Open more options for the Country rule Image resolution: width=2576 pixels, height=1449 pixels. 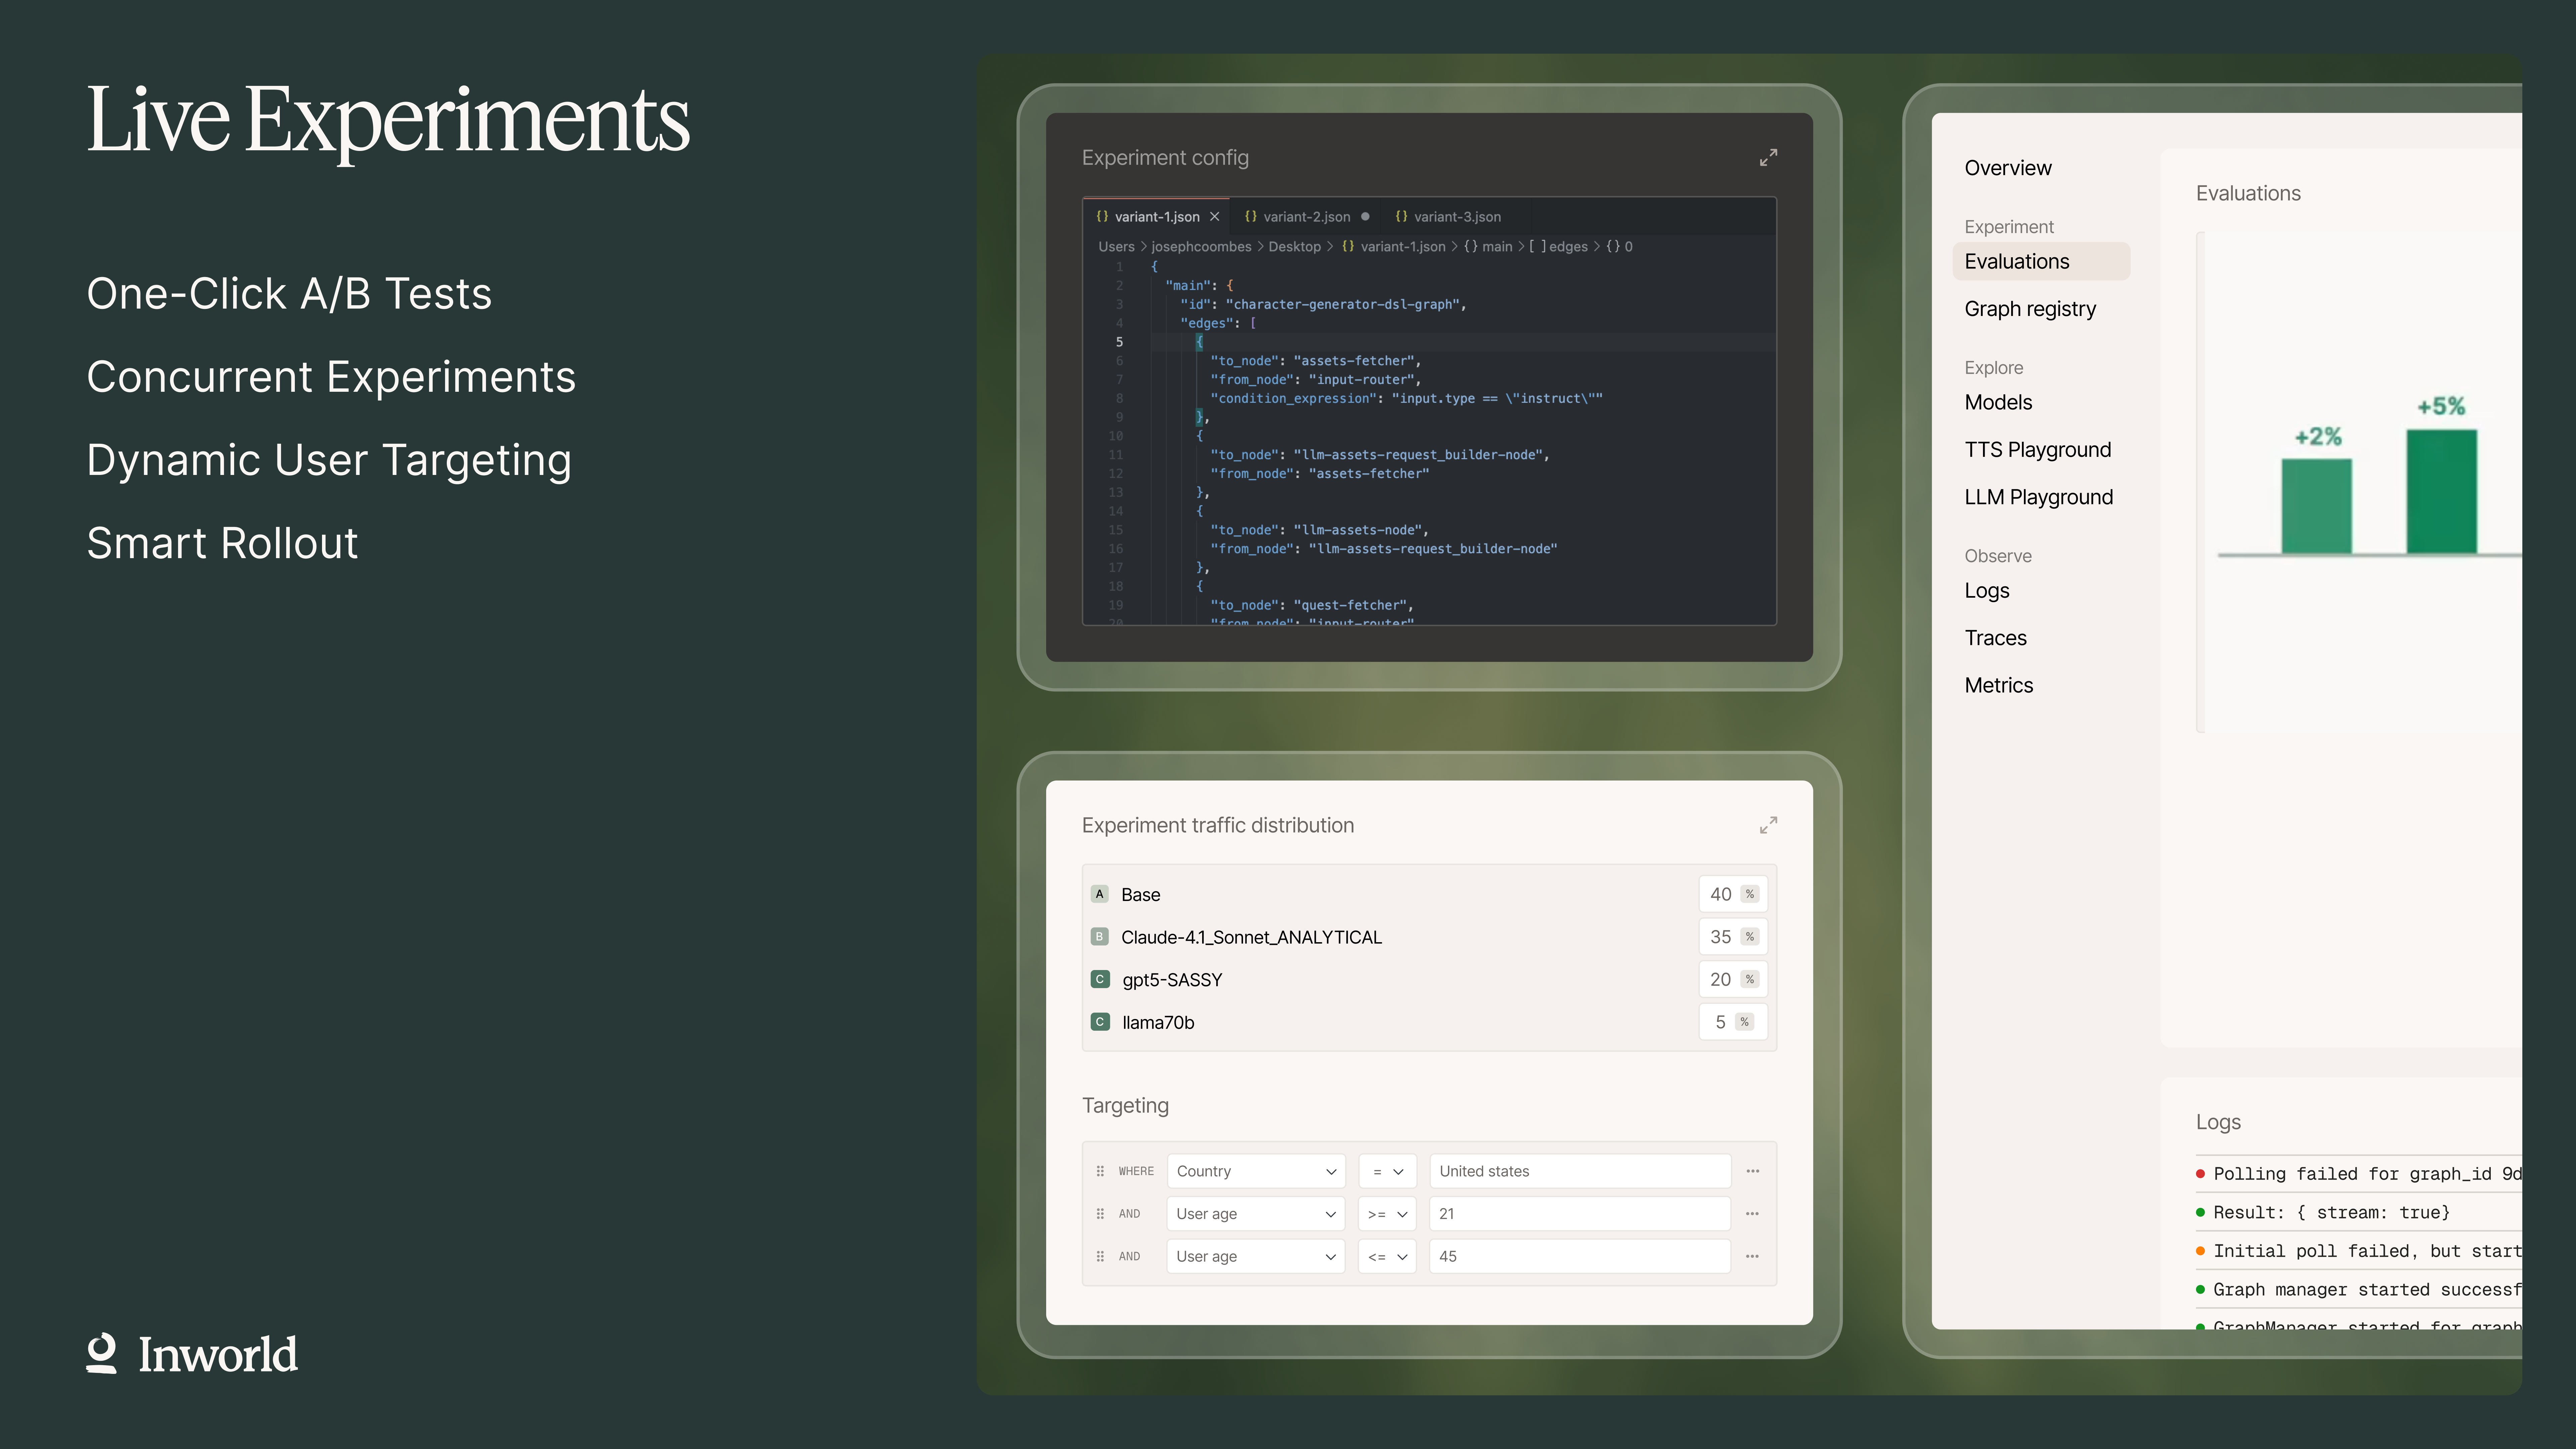(x=1753, y=1171)
